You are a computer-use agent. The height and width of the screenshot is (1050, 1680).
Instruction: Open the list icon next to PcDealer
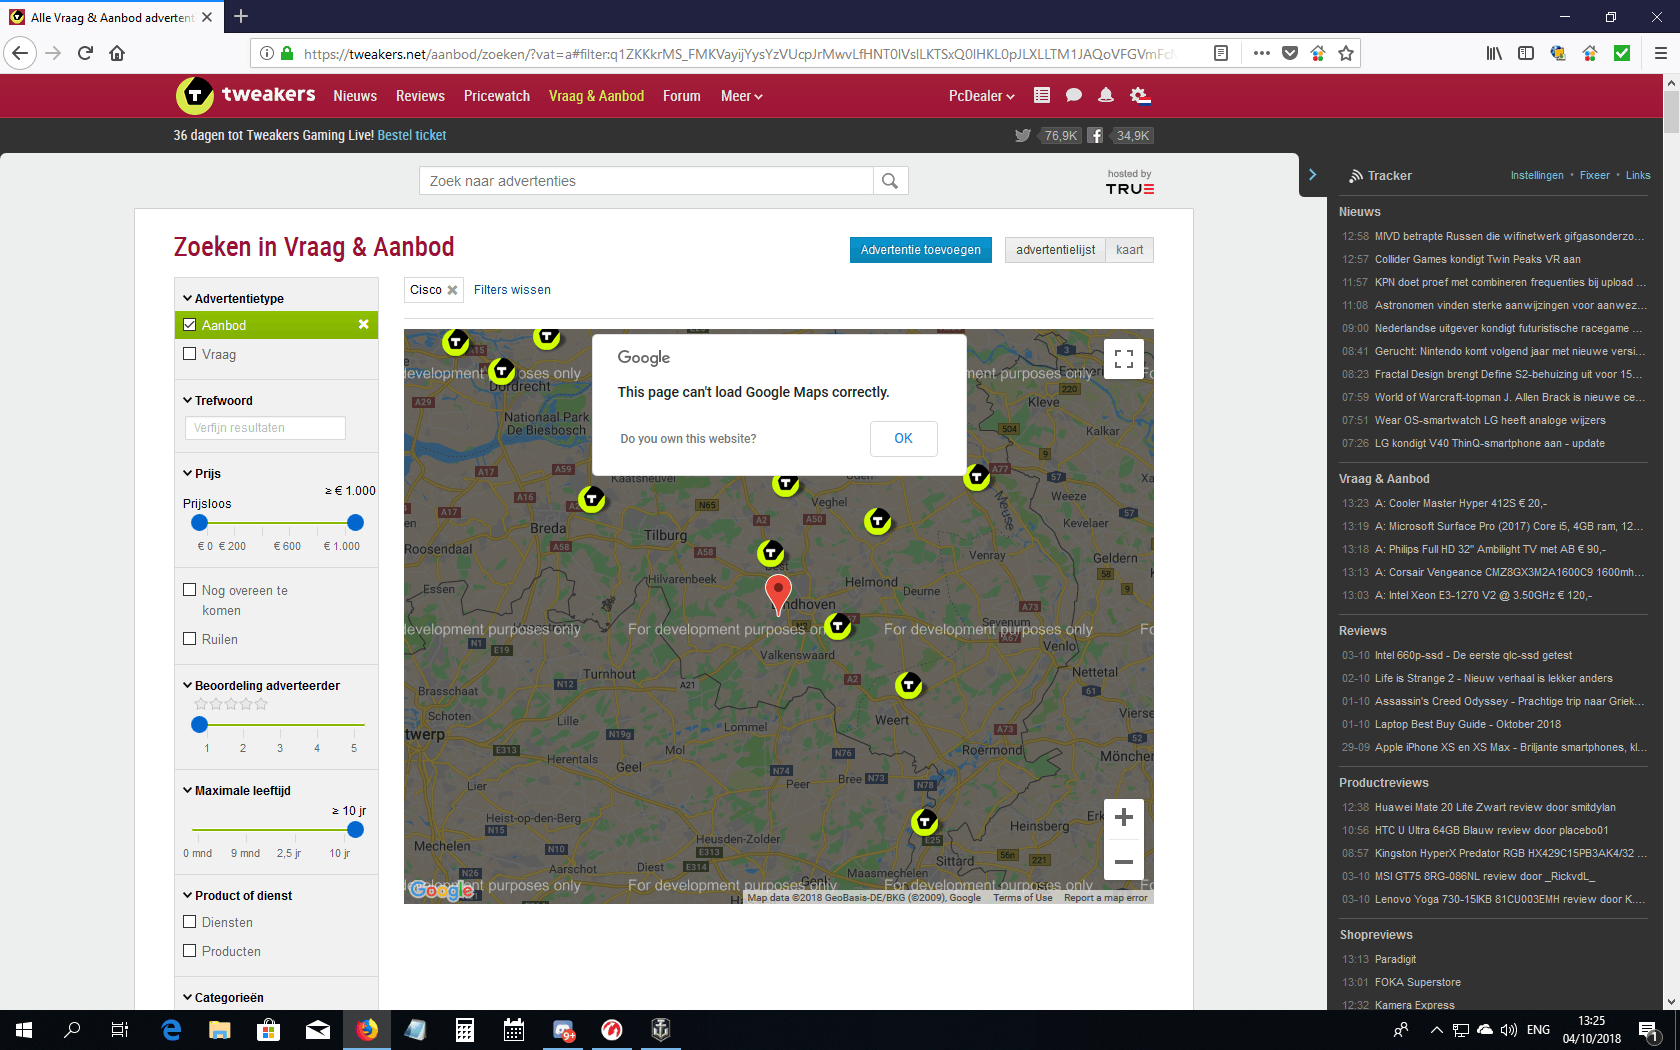point(1042,95)
